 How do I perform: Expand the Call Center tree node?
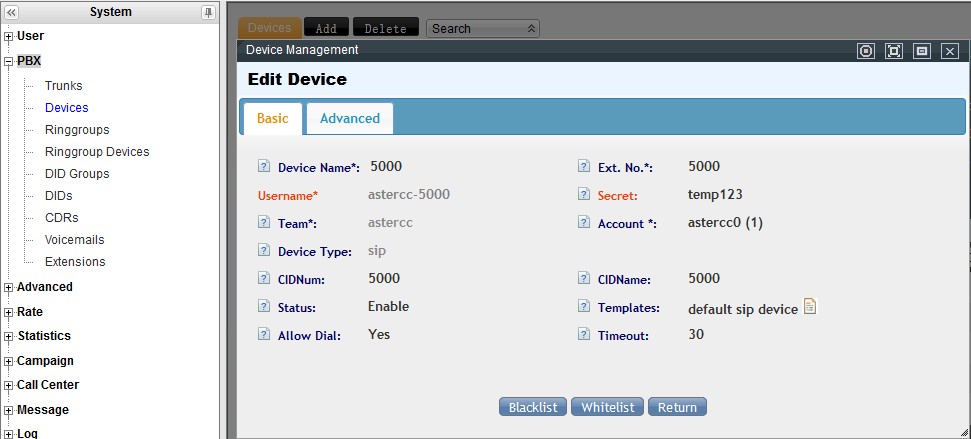click(9, 385)
